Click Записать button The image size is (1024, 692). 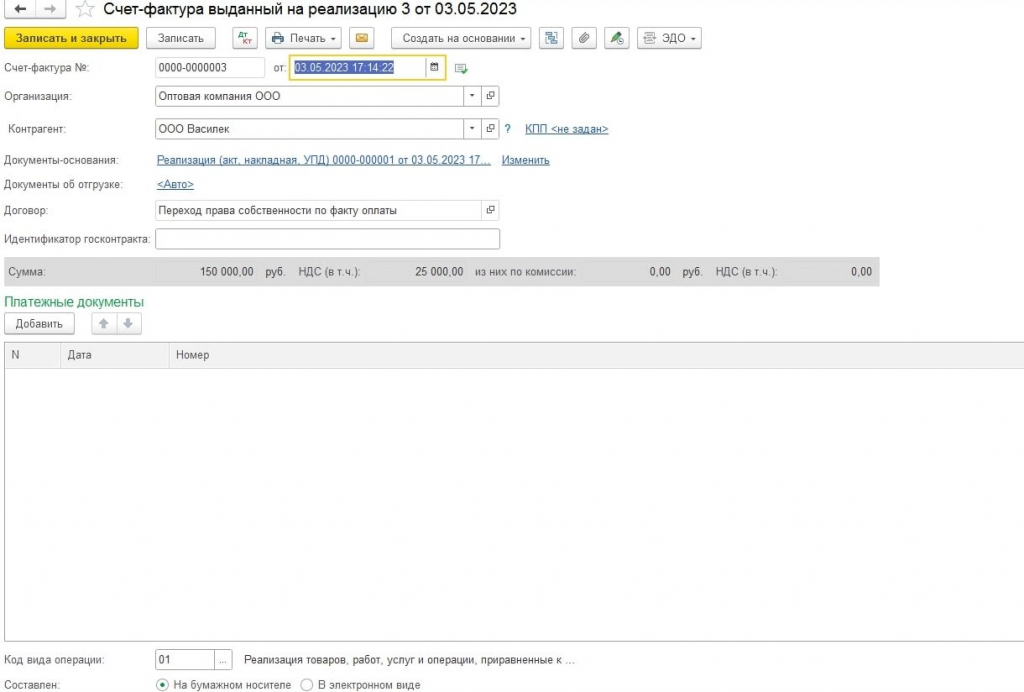tap(181, 38)
